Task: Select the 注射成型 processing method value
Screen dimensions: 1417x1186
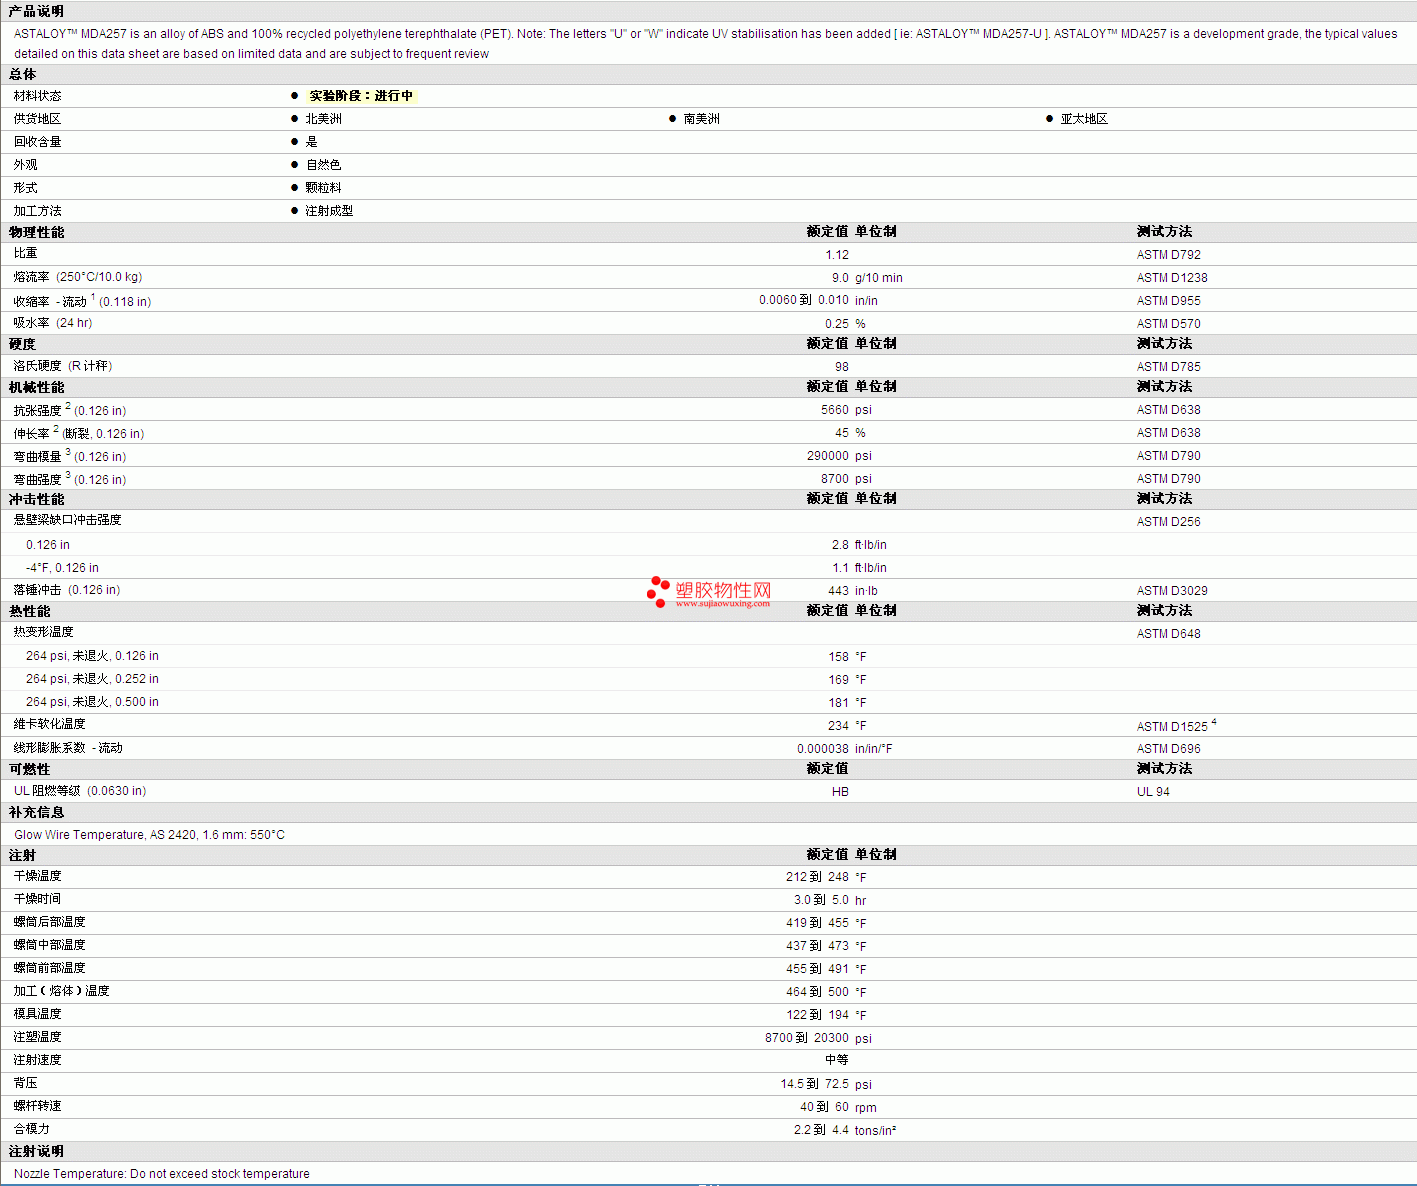Action: point(329,211)
